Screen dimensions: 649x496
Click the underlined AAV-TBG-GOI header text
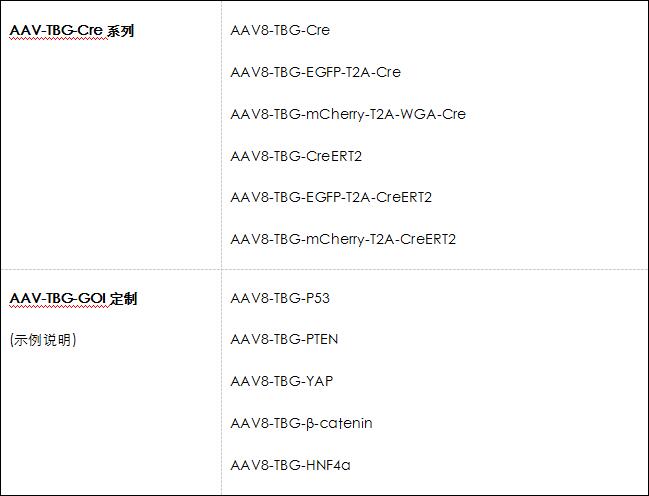coord(57,299)
